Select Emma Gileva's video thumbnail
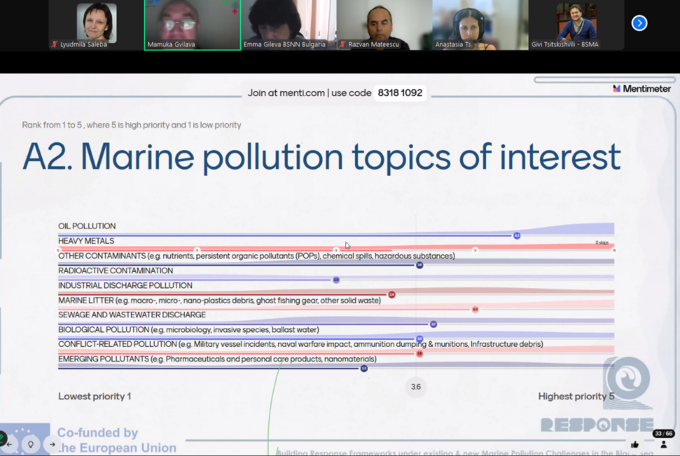 (x=288, y=25)
